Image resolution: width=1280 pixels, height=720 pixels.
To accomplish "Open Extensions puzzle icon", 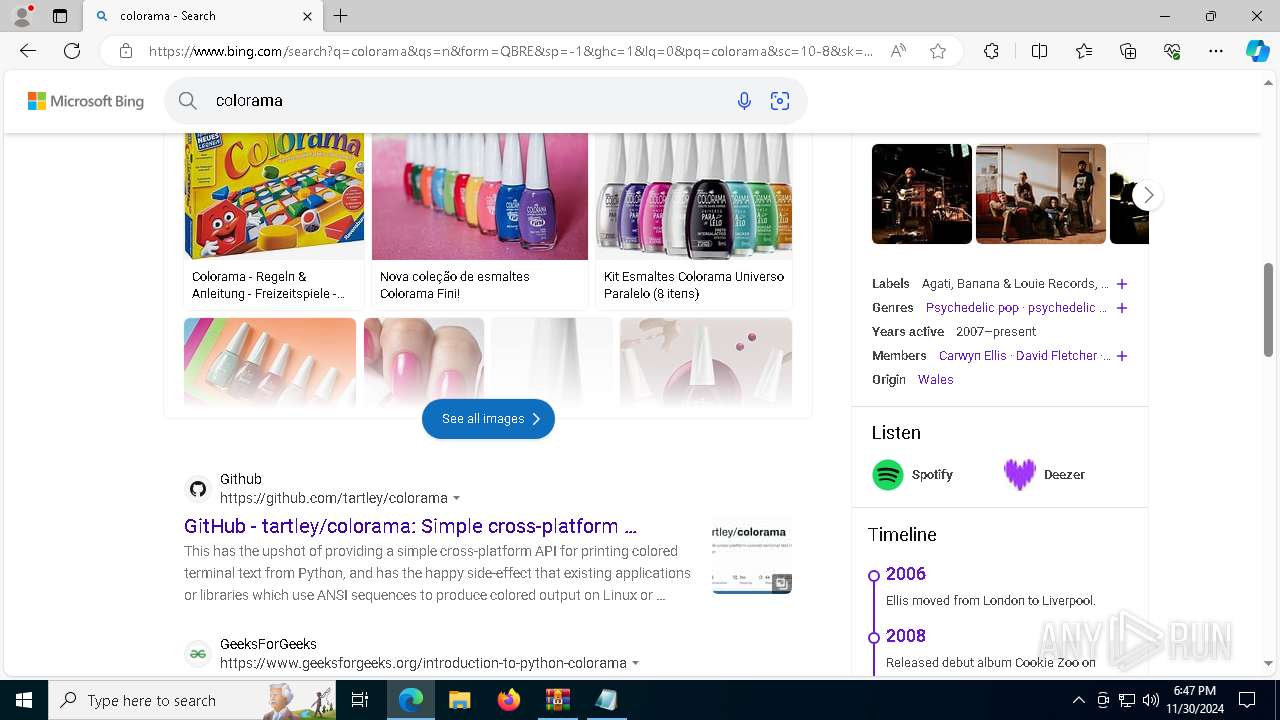I will click(x=991, y=51).
